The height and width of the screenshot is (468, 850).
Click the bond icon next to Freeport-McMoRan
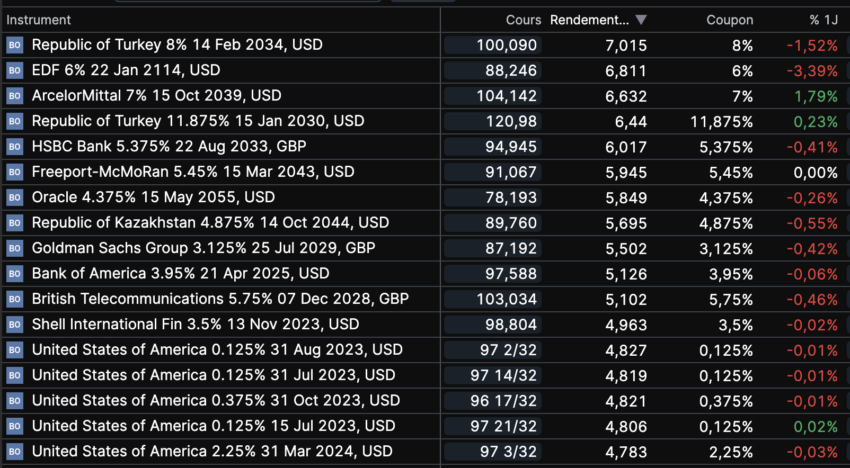click(14, 172)
